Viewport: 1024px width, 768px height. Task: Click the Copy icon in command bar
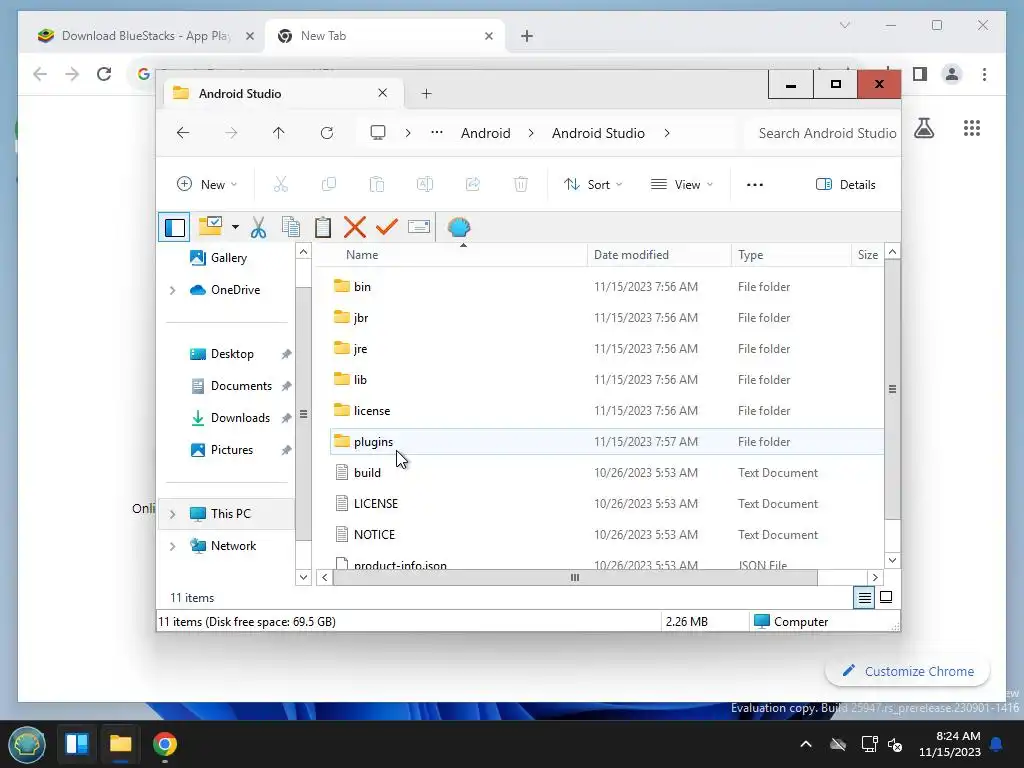[329, 185]
